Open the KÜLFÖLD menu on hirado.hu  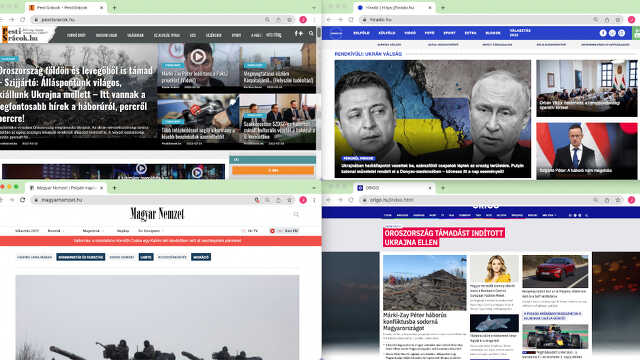(x=387, y=33)
